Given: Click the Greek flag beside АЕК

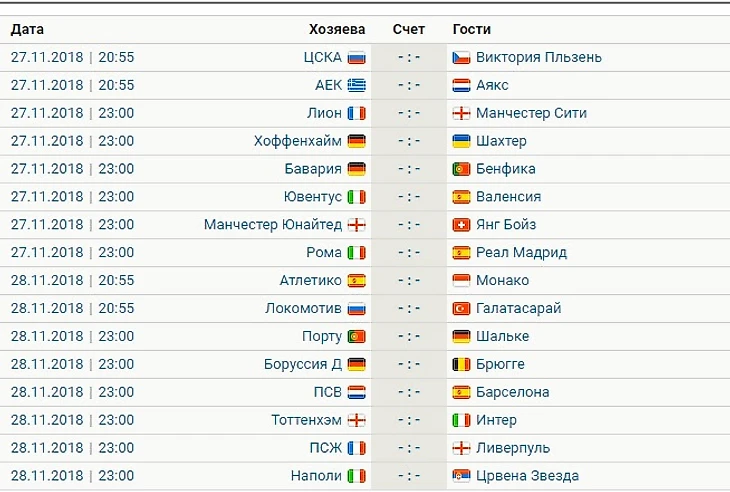Looking at the screenshot, I should (356, 86).
